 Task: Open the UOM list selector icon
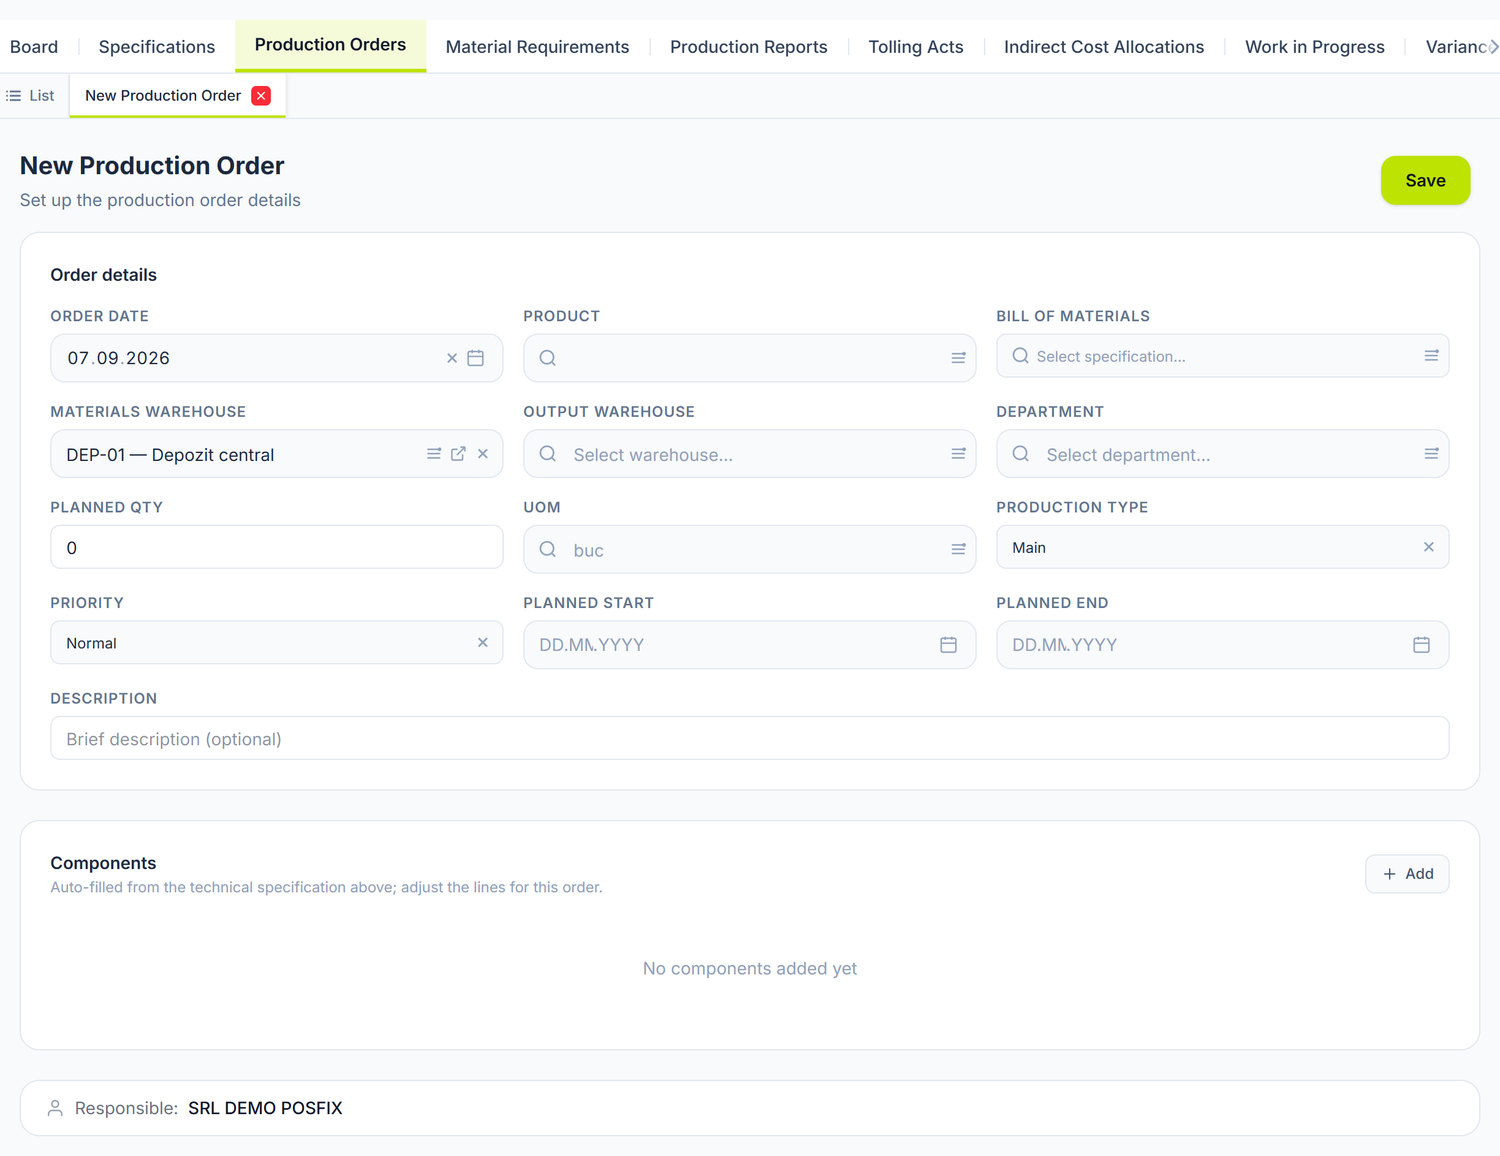[958, 549]
